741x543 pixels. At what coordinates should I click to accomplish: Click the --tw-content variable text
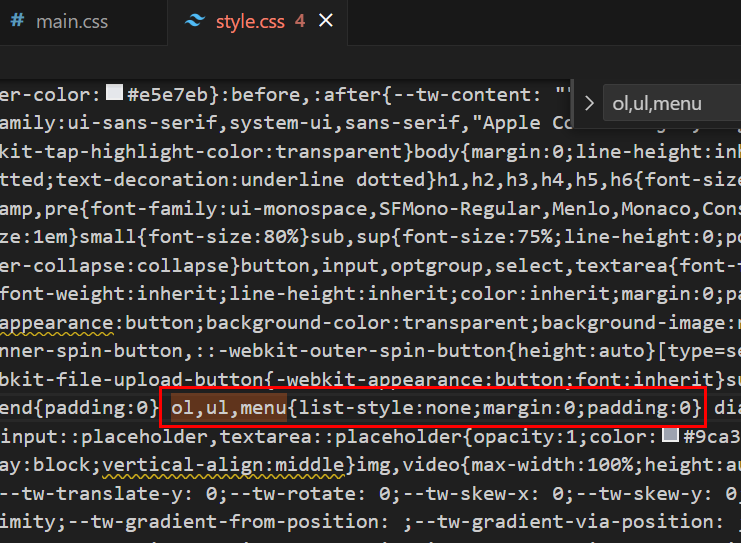click(482, 93)
